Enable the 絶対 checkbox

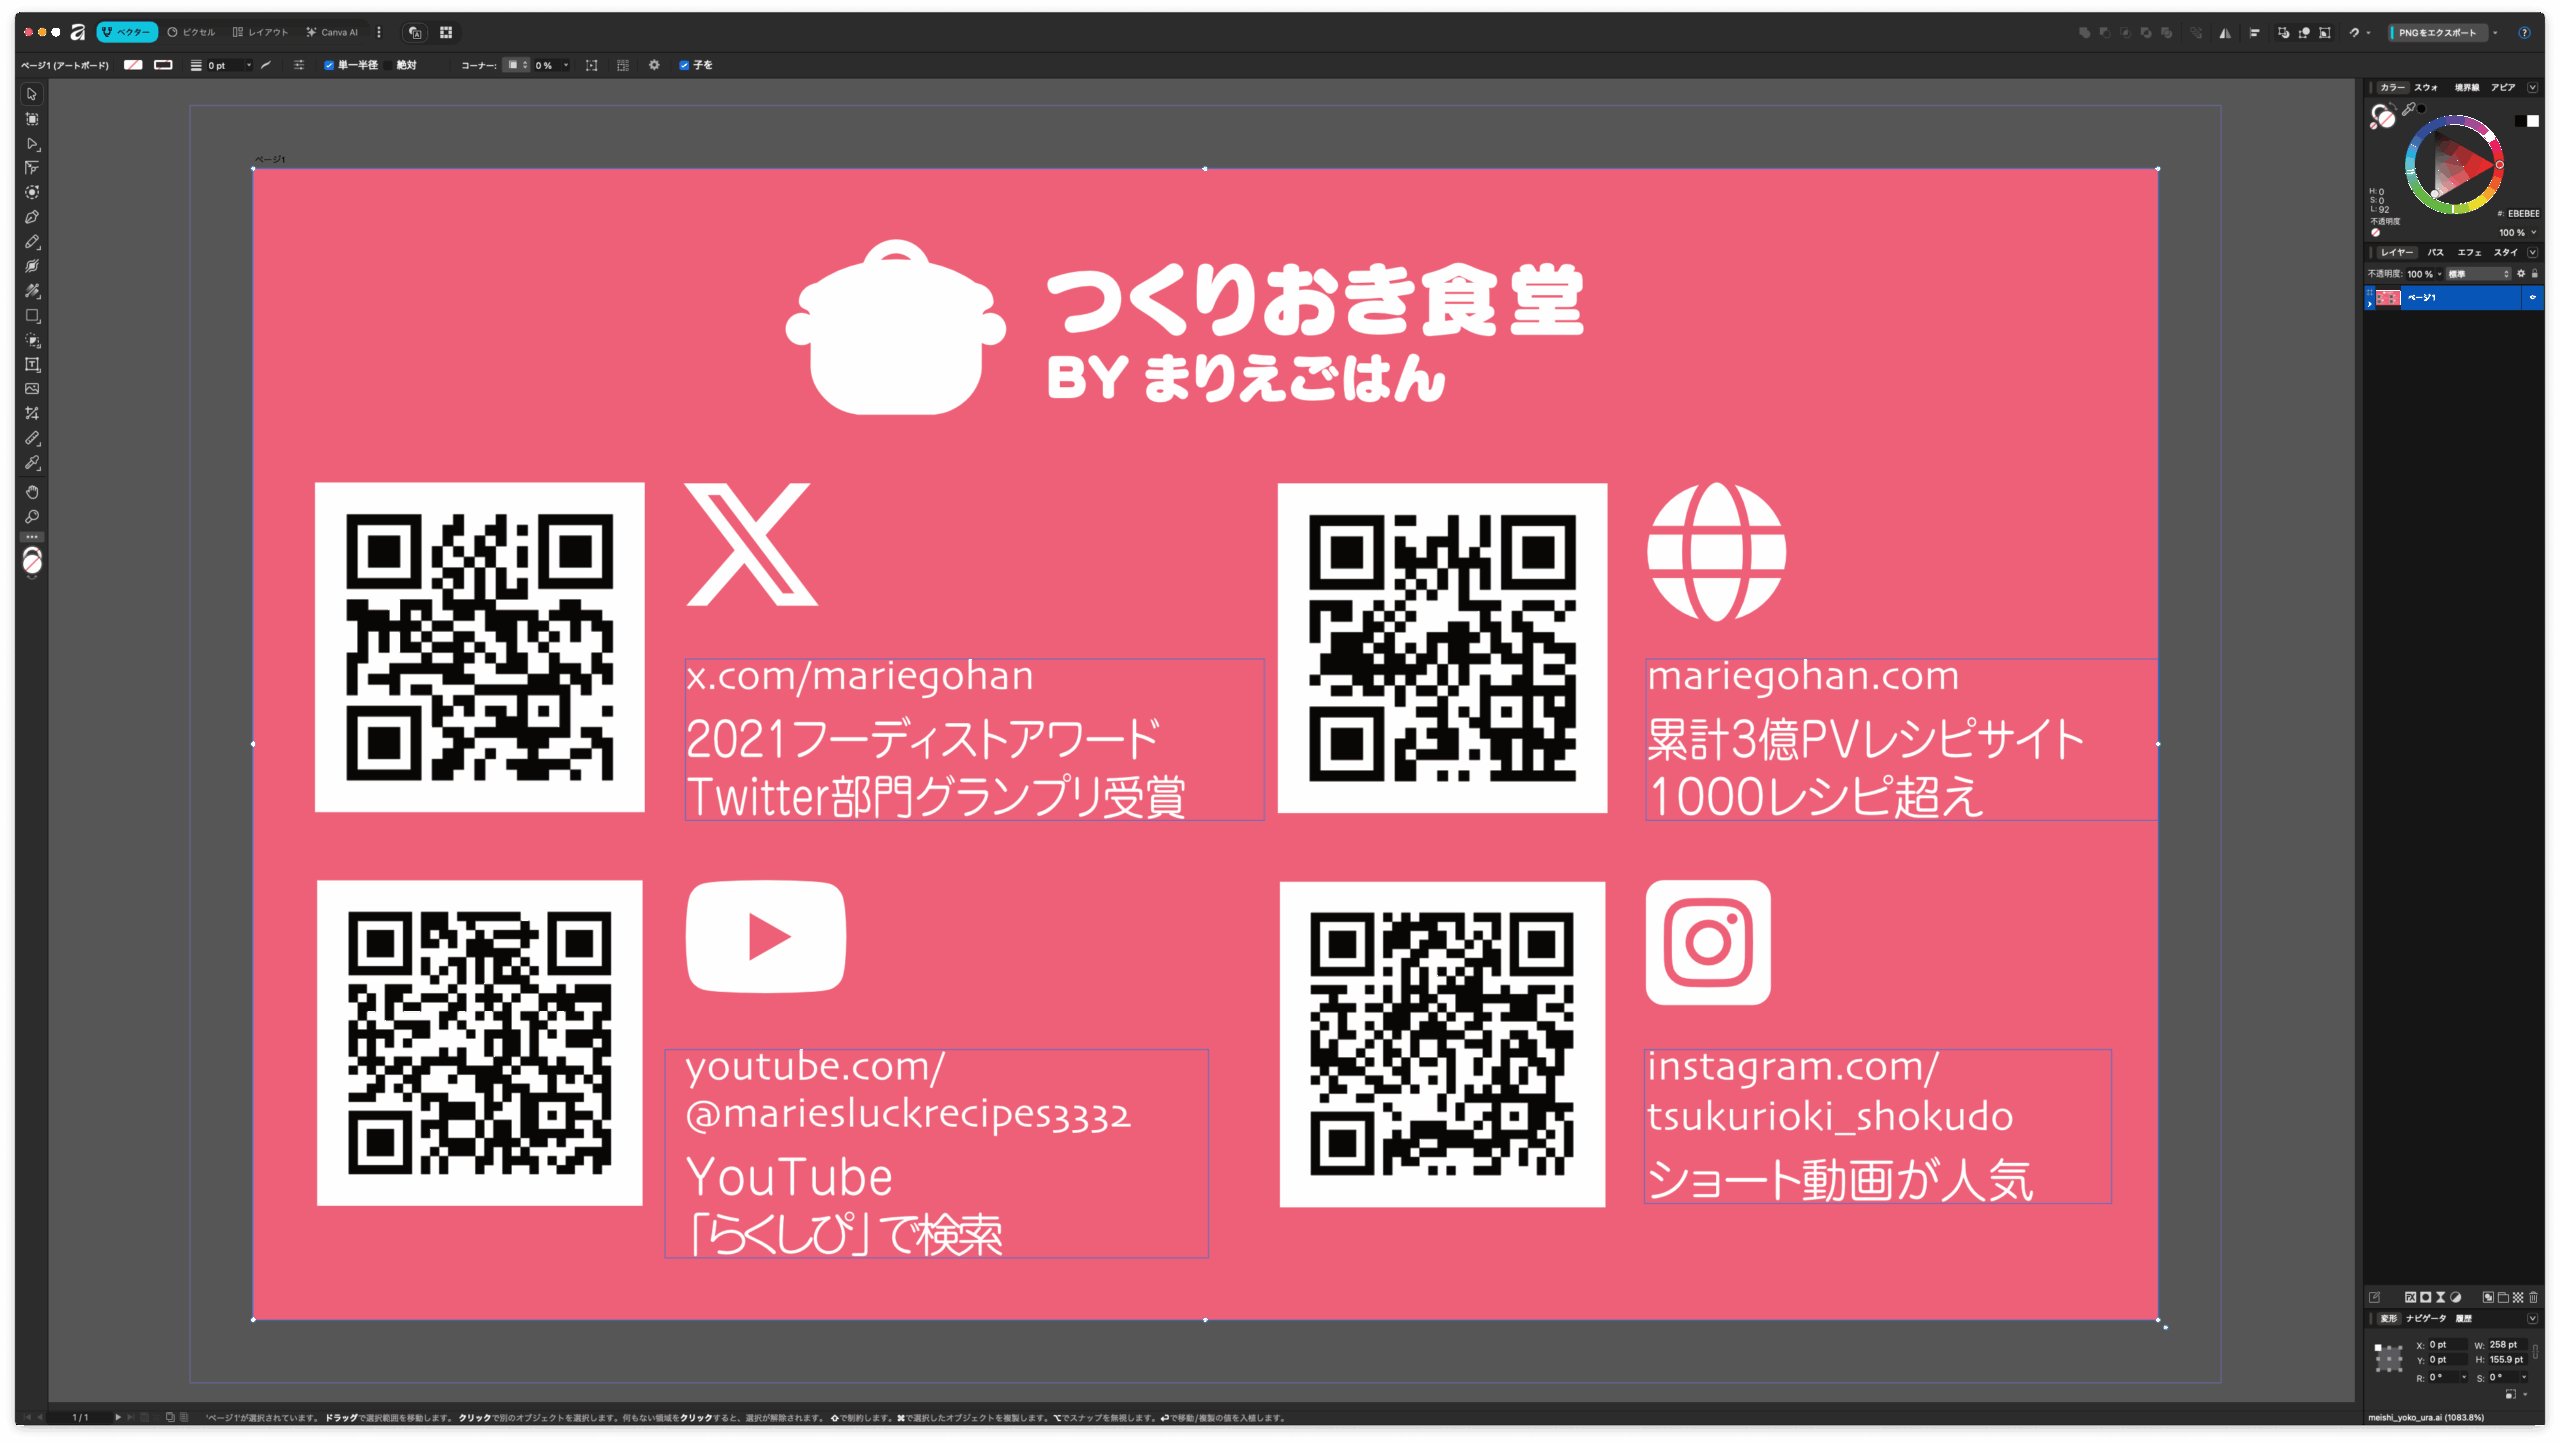pyautogui.click(x=389, y=65)
